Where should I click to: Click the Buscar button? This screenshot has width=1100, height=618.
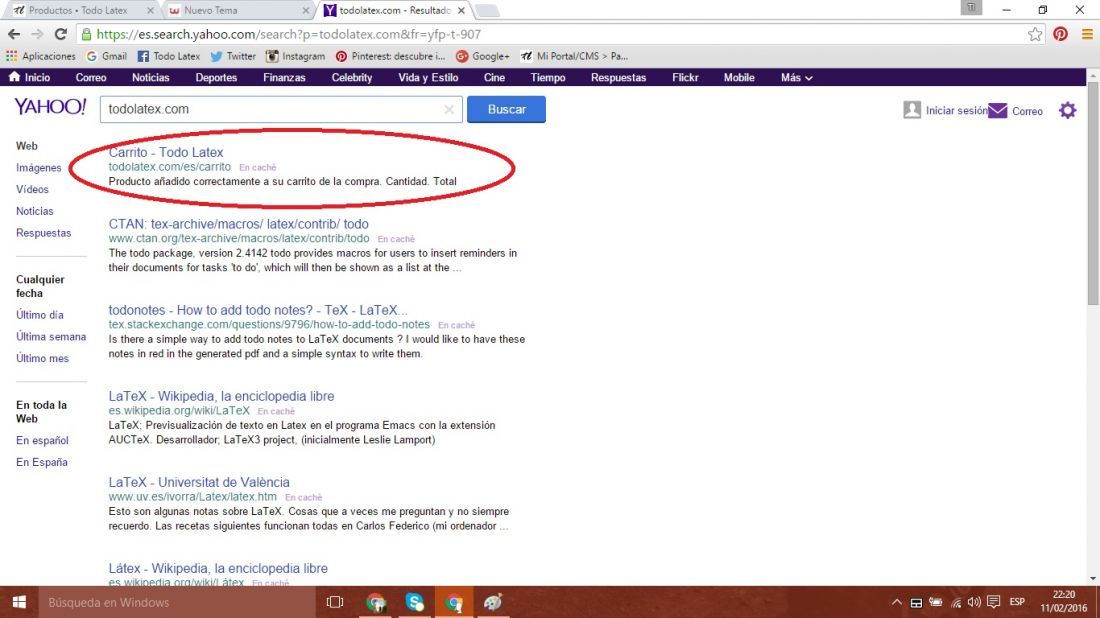pyautogui.click(x=507, y=109)
